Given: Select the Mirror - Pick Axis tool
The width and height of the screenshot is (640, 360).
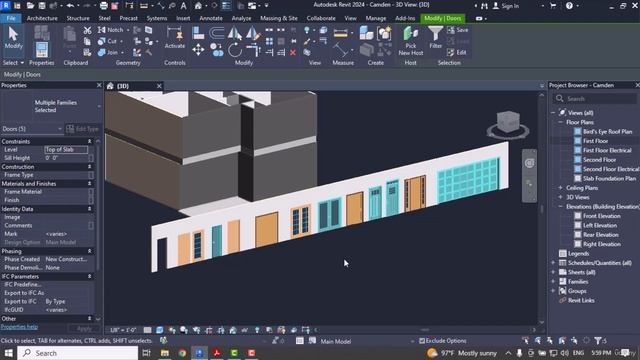Looking at the screenshot, I should 234,32.
